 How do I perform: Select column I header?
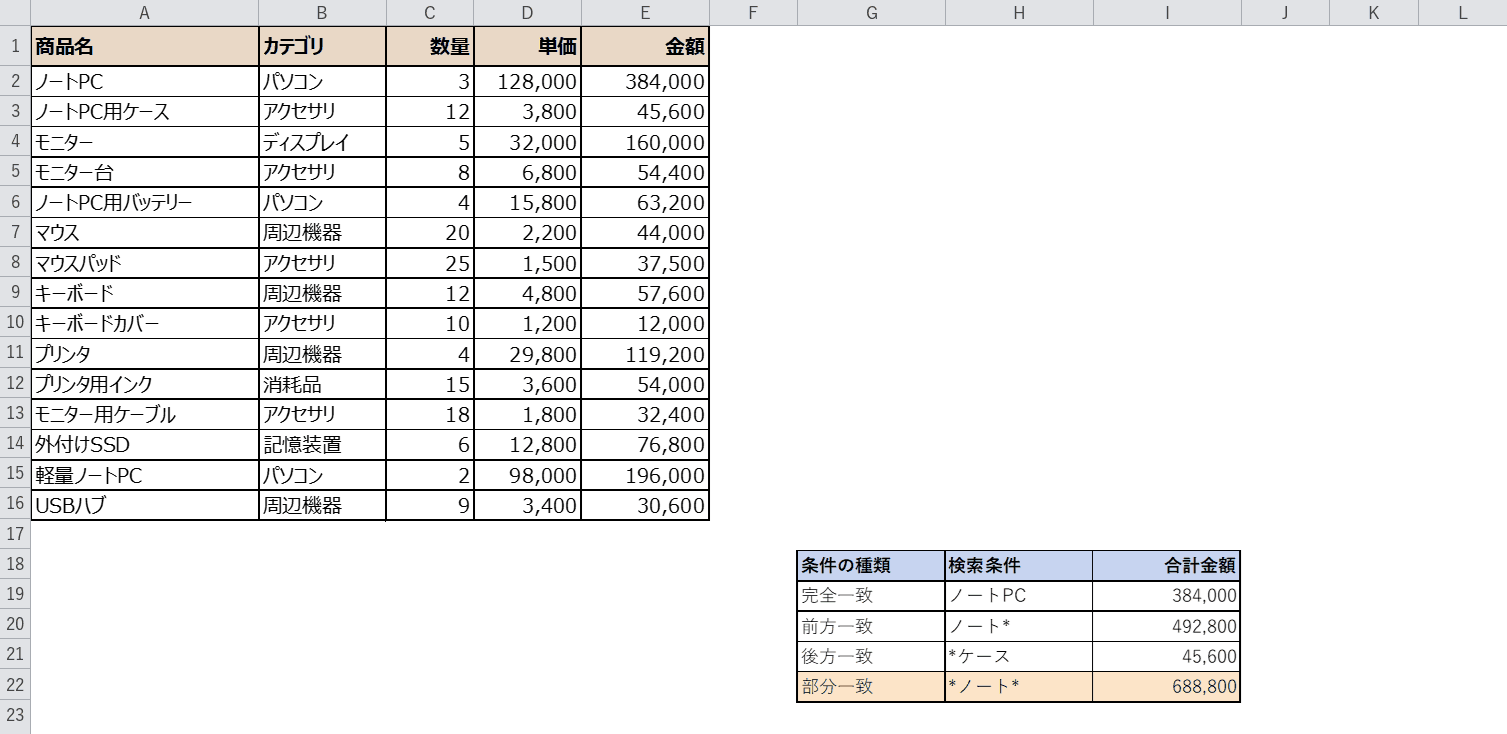[1167, 12]
